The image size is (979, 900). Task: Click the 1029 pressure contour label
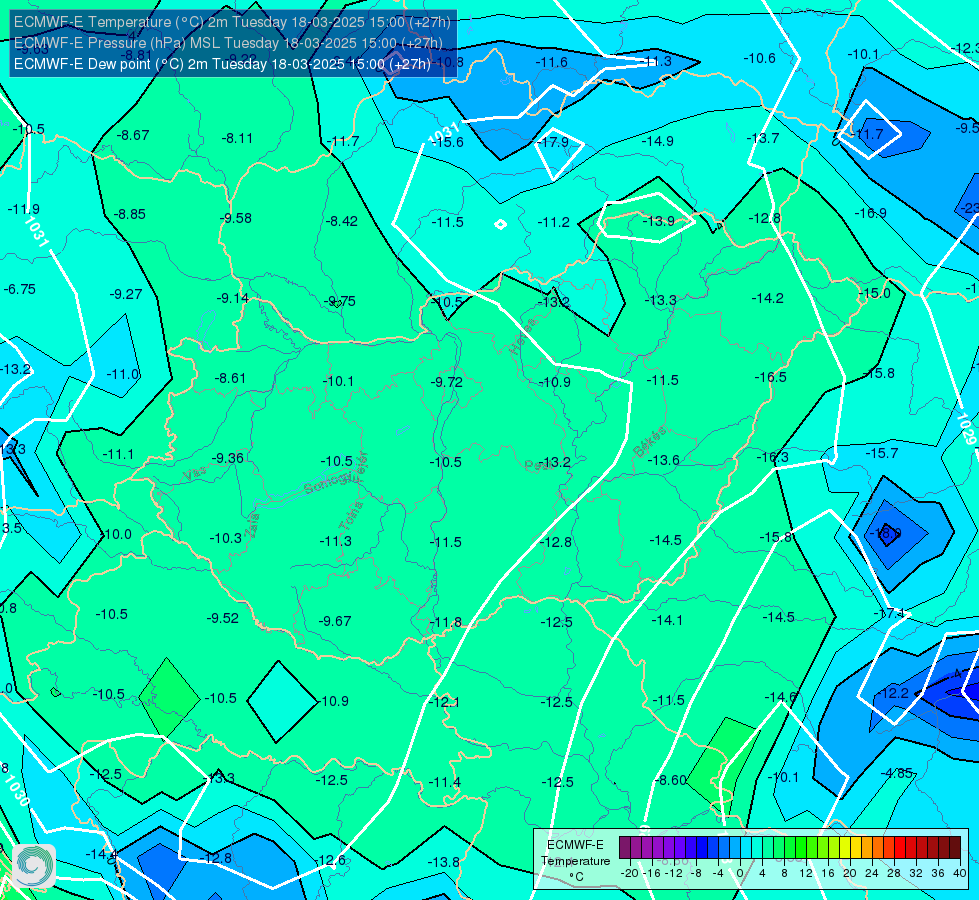point(965,429)
